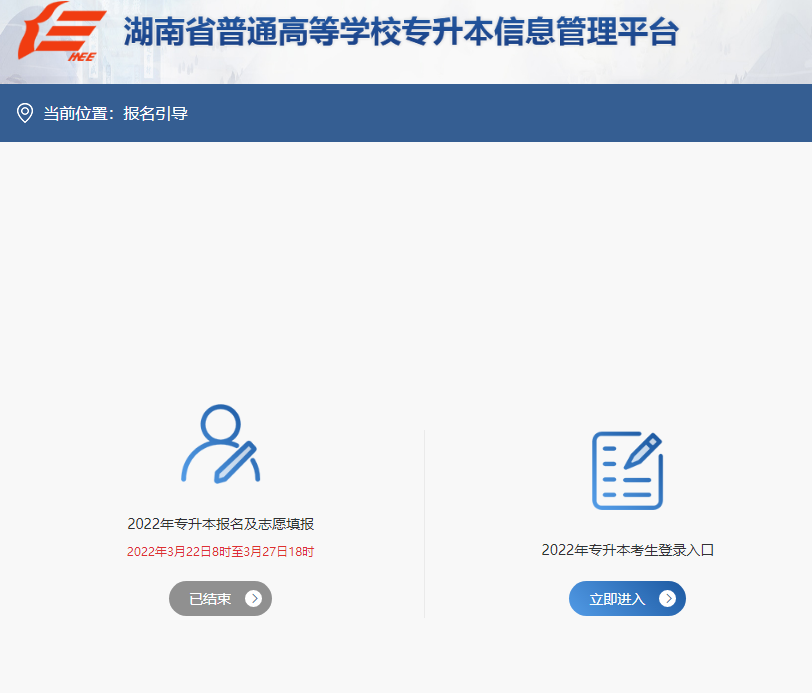Click the small HEE letters under the logo
This screenshot has width=812, height=693.
coord(80,57)
